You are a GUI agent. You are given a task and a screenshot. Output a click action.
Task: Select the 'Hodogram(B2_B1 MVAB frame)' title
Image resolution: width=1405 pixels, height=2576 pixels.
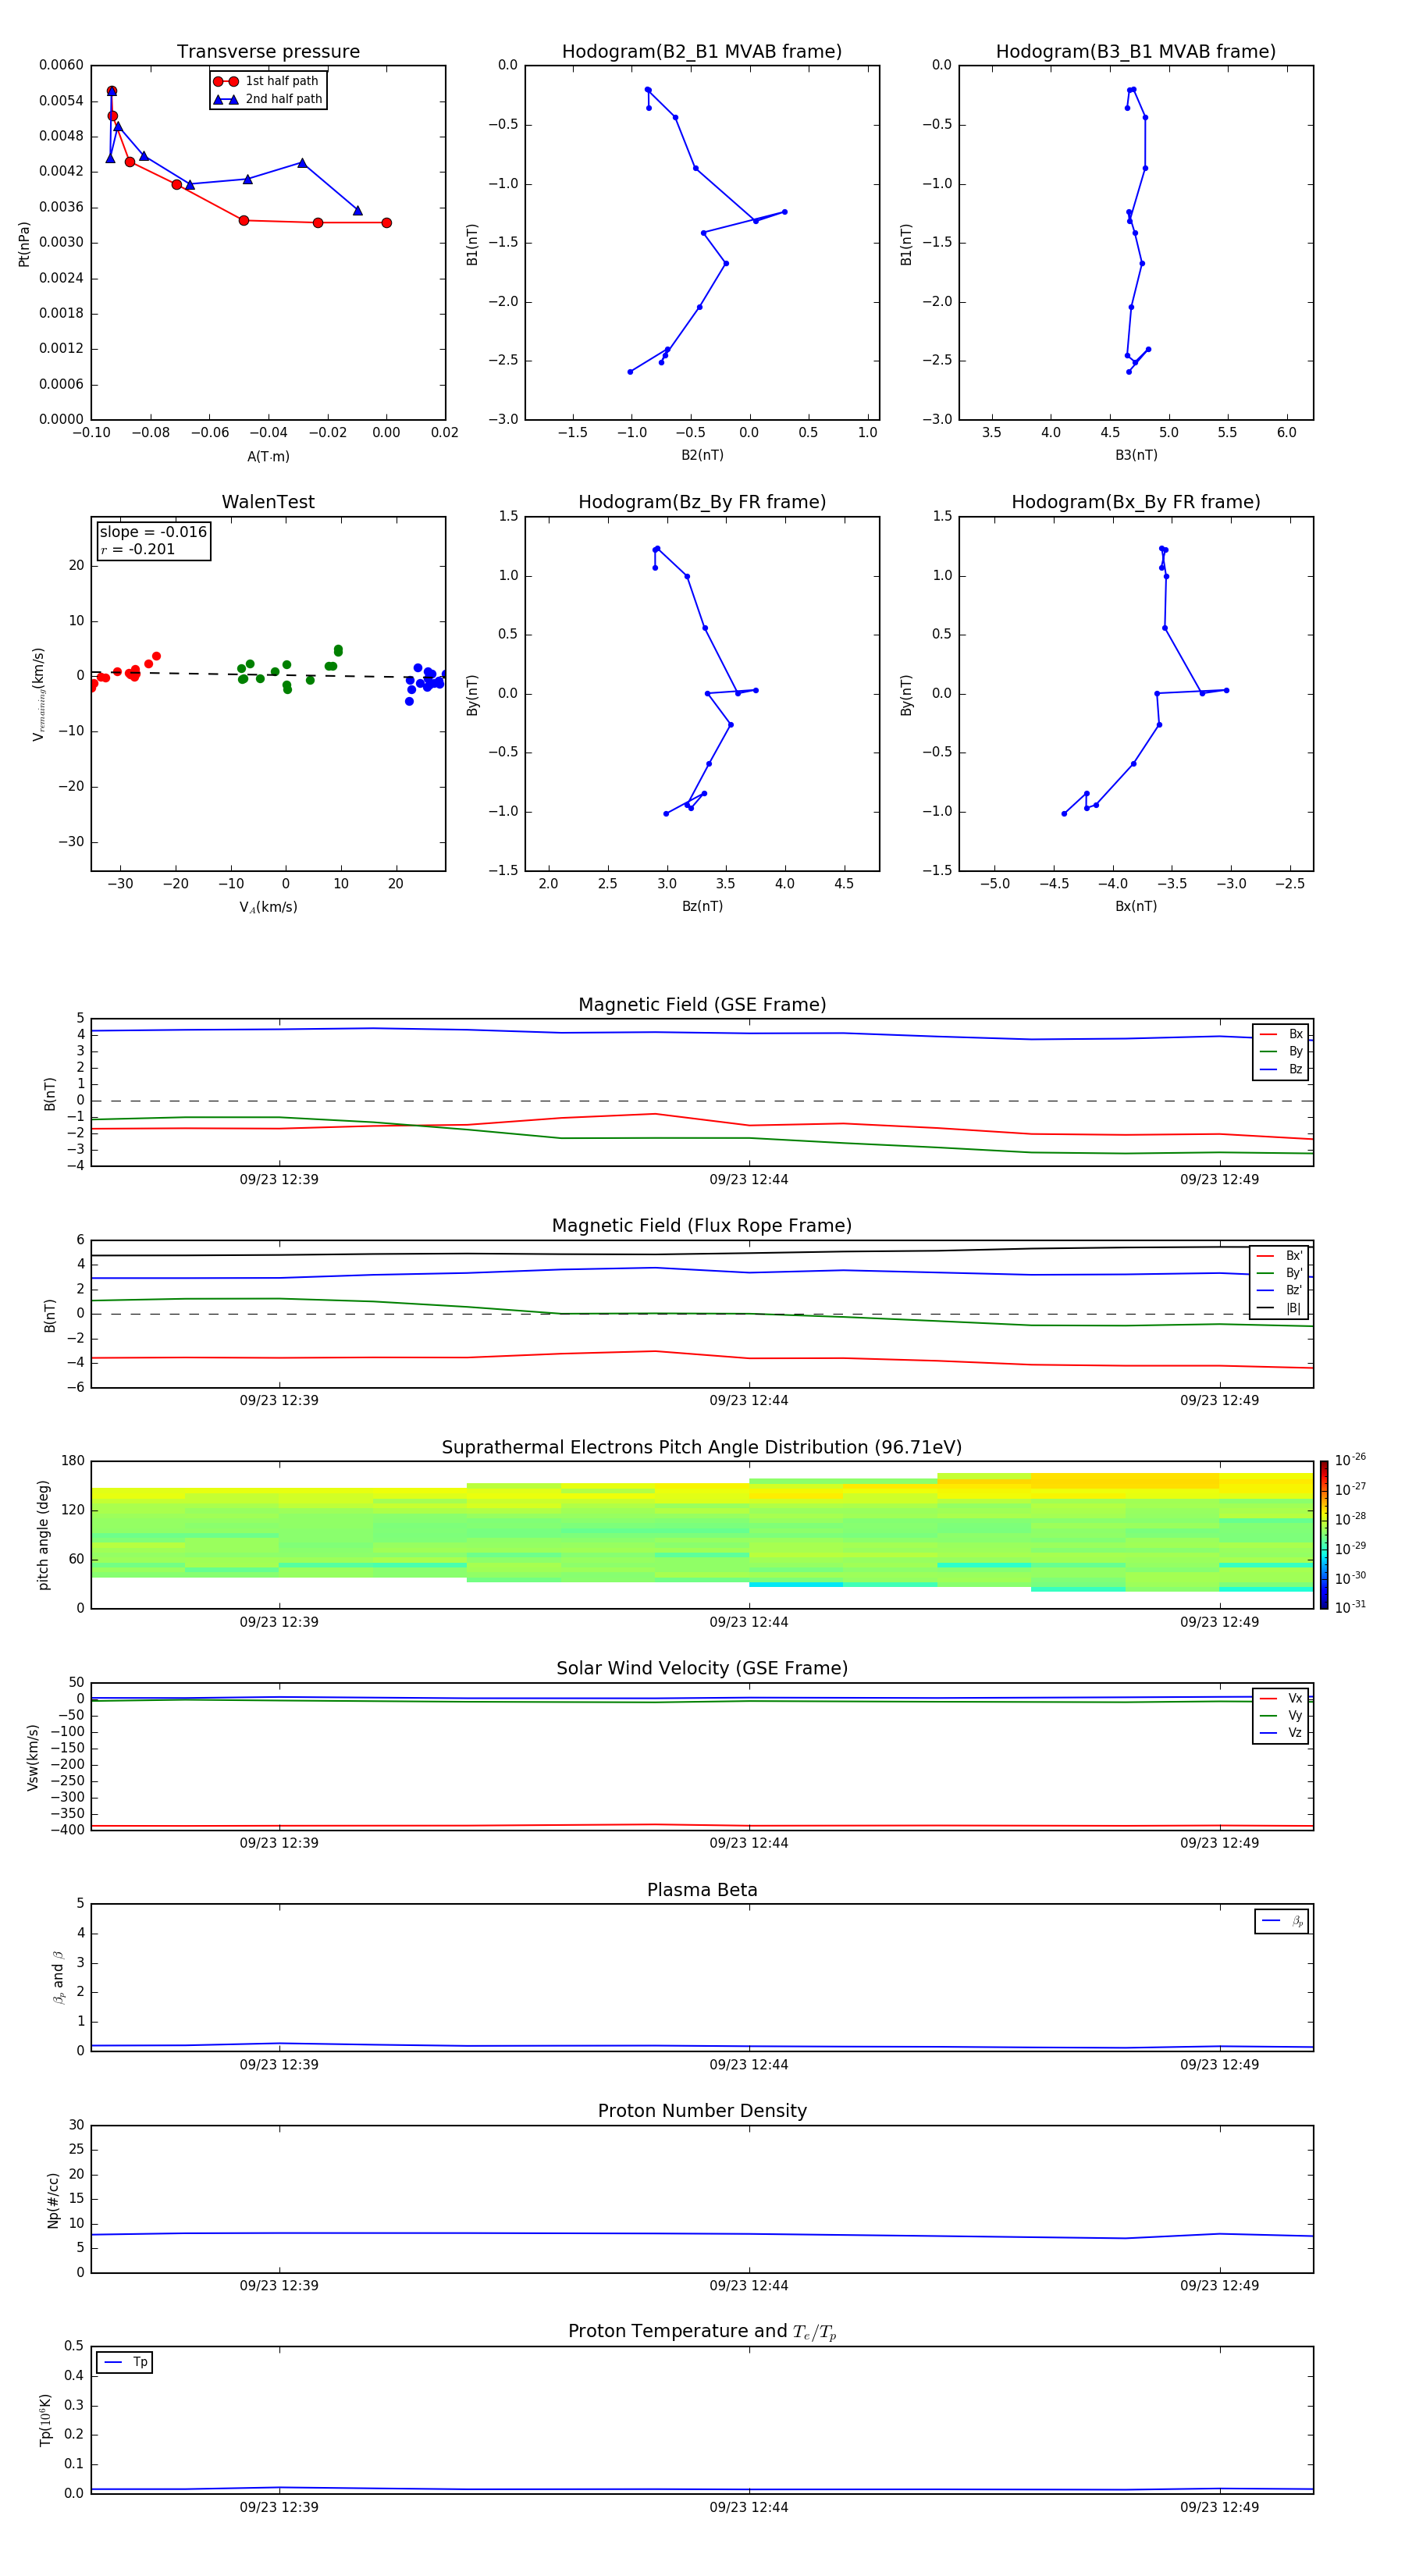(x=702, y=52)
